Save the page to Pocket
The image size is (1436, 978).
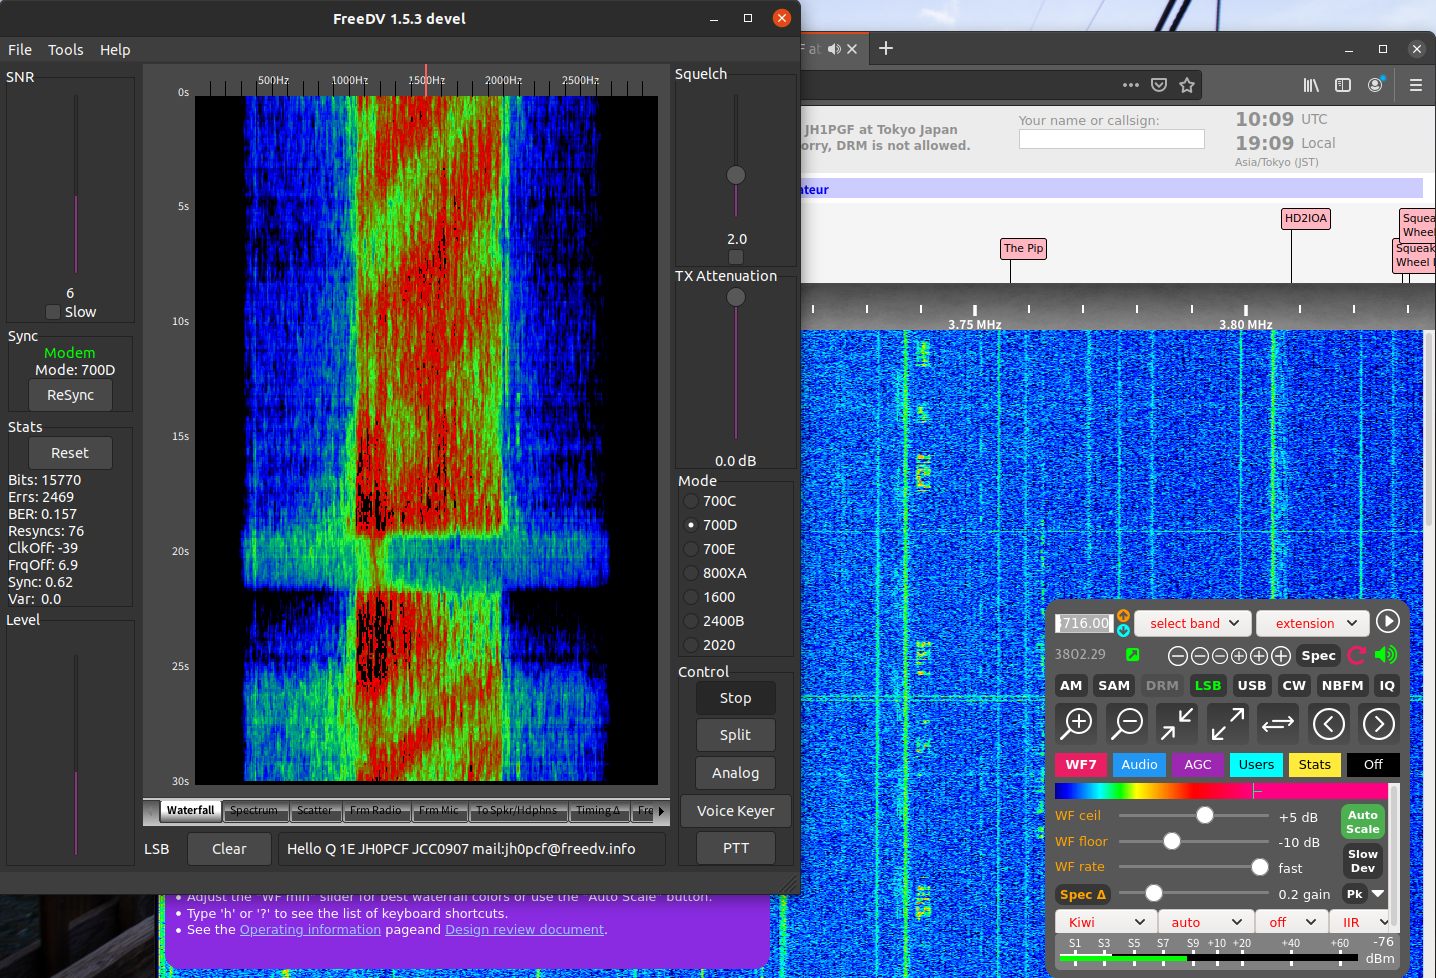click(1159, 85)
